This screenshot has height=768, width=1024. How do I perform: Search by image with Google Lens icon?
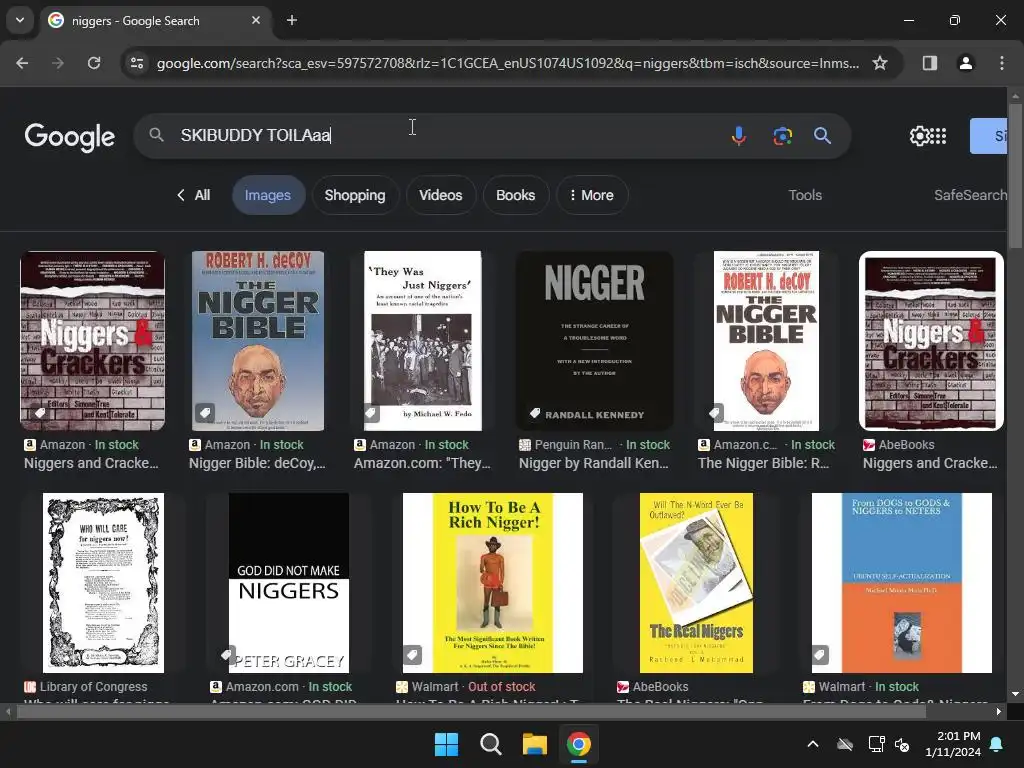pos(782,136)
